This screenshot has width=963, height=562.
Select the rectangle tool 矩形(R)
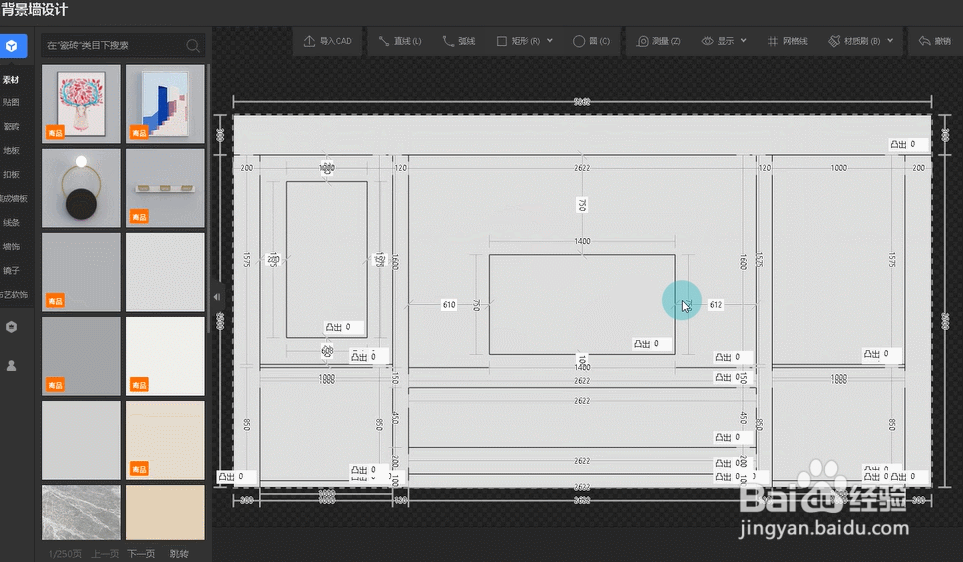[518, 41]
